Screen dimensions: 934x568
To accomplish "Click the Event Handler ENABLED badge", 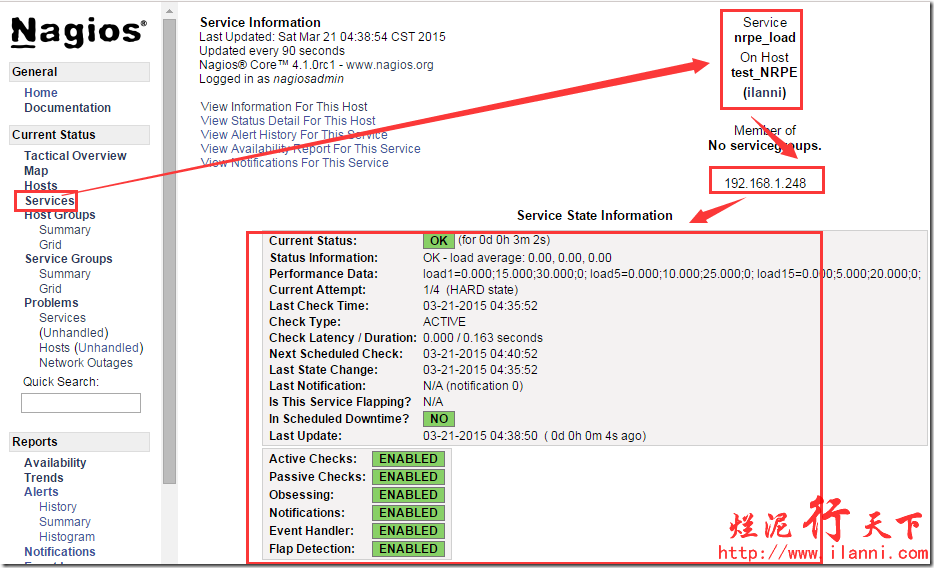I will point(409,530).
